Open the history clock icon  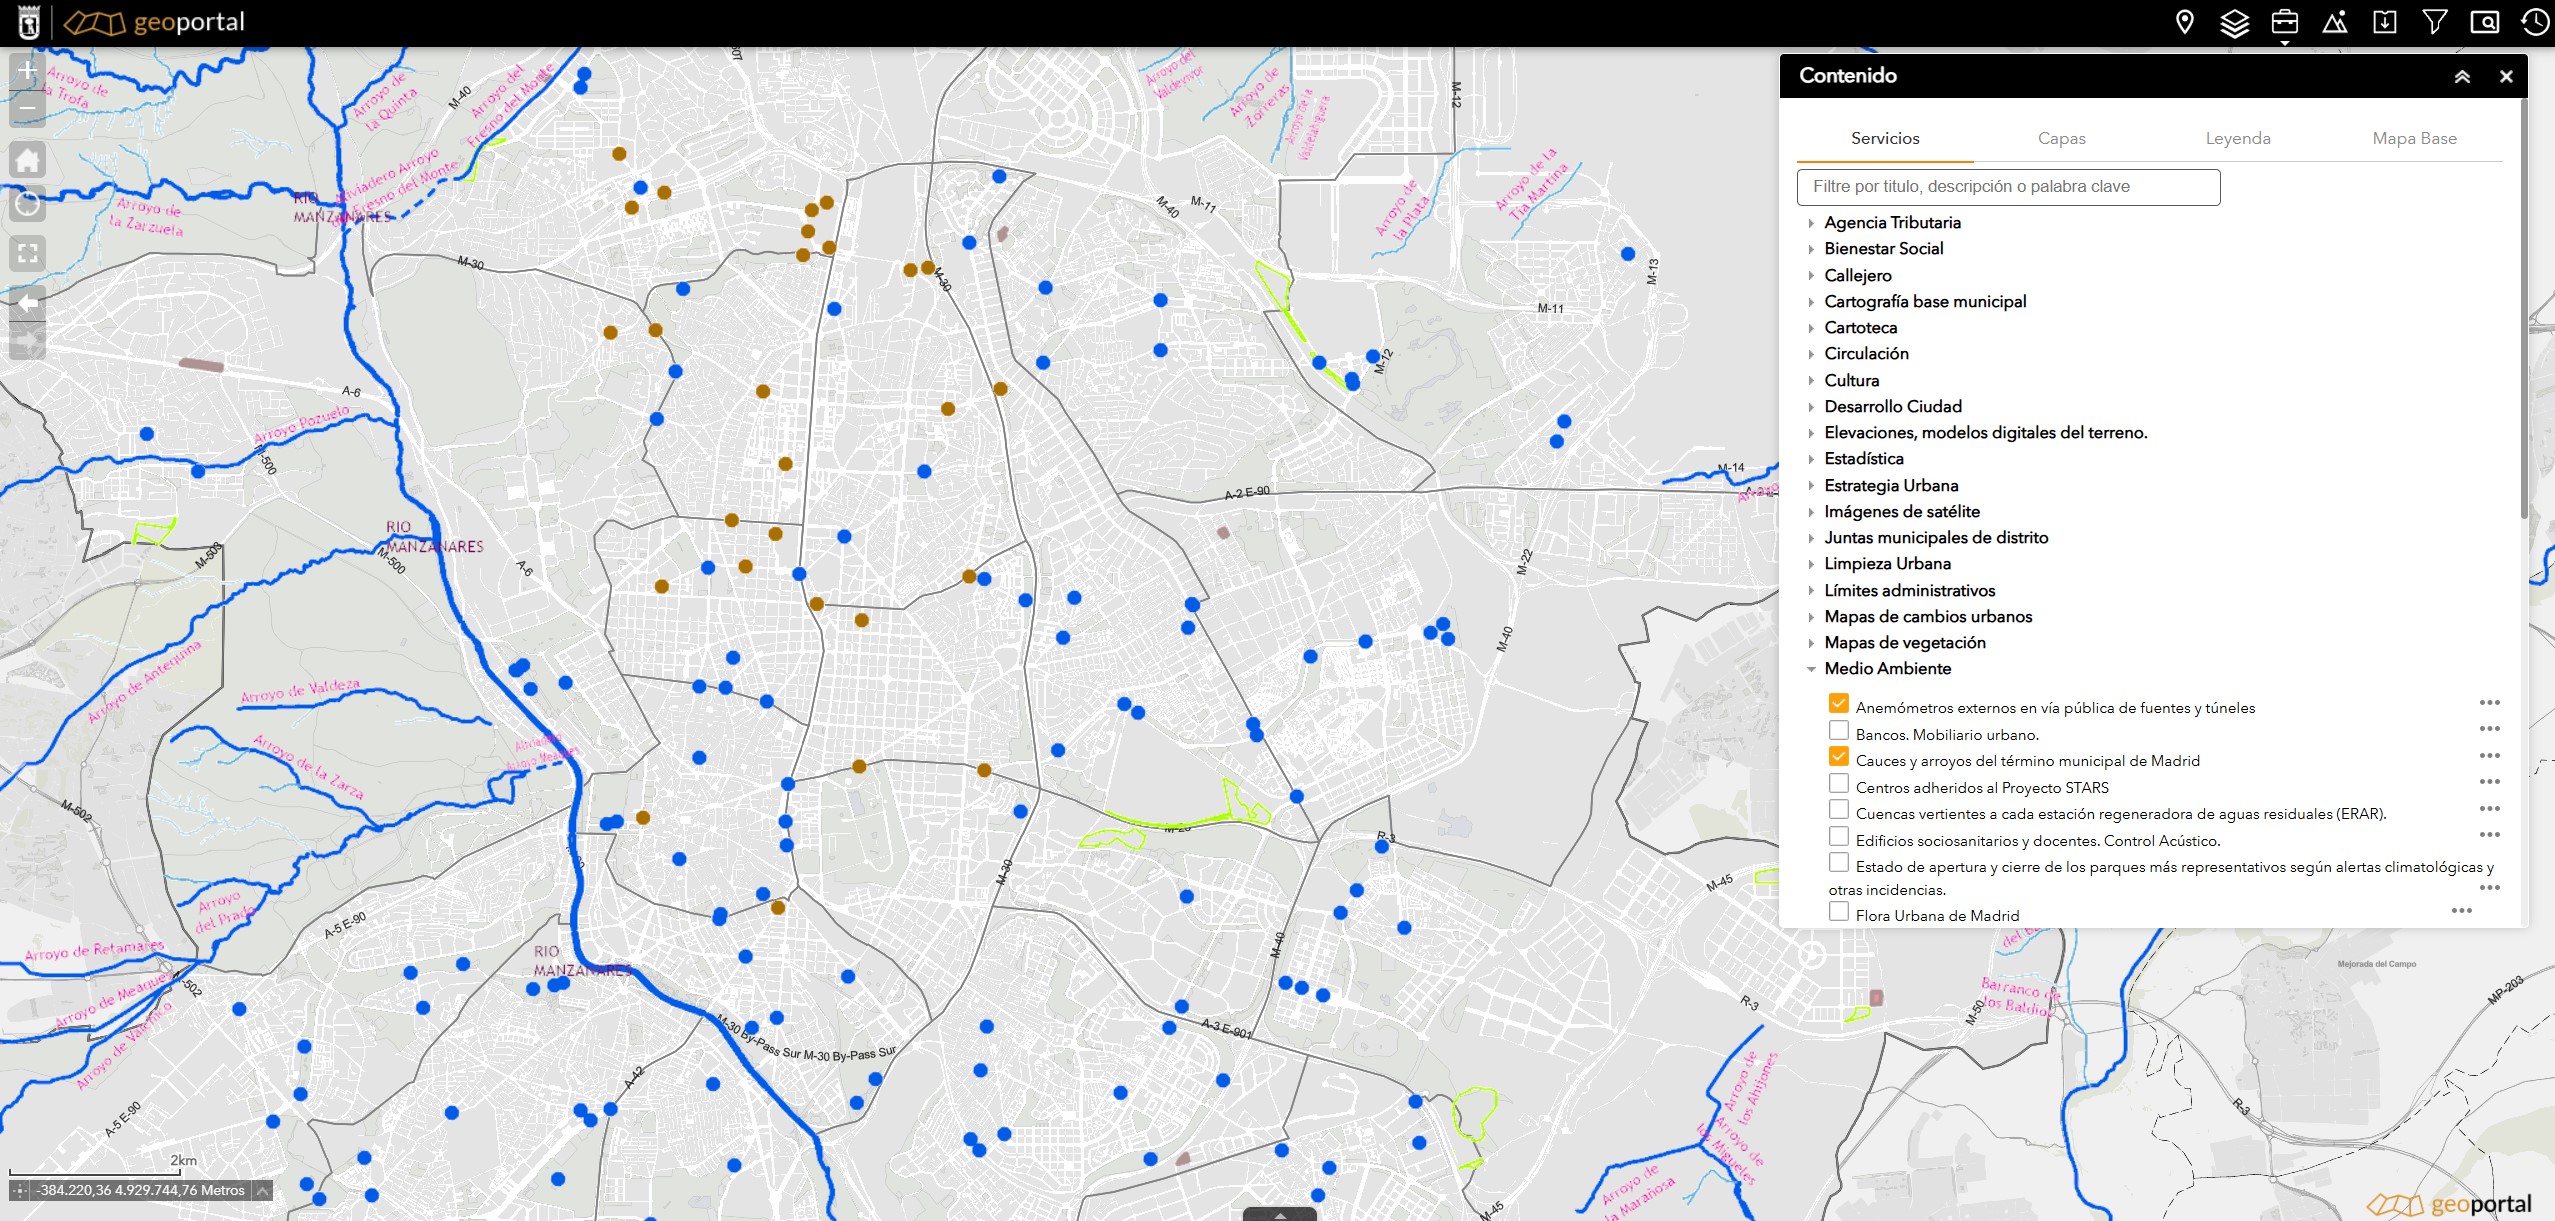point(2535,22)
